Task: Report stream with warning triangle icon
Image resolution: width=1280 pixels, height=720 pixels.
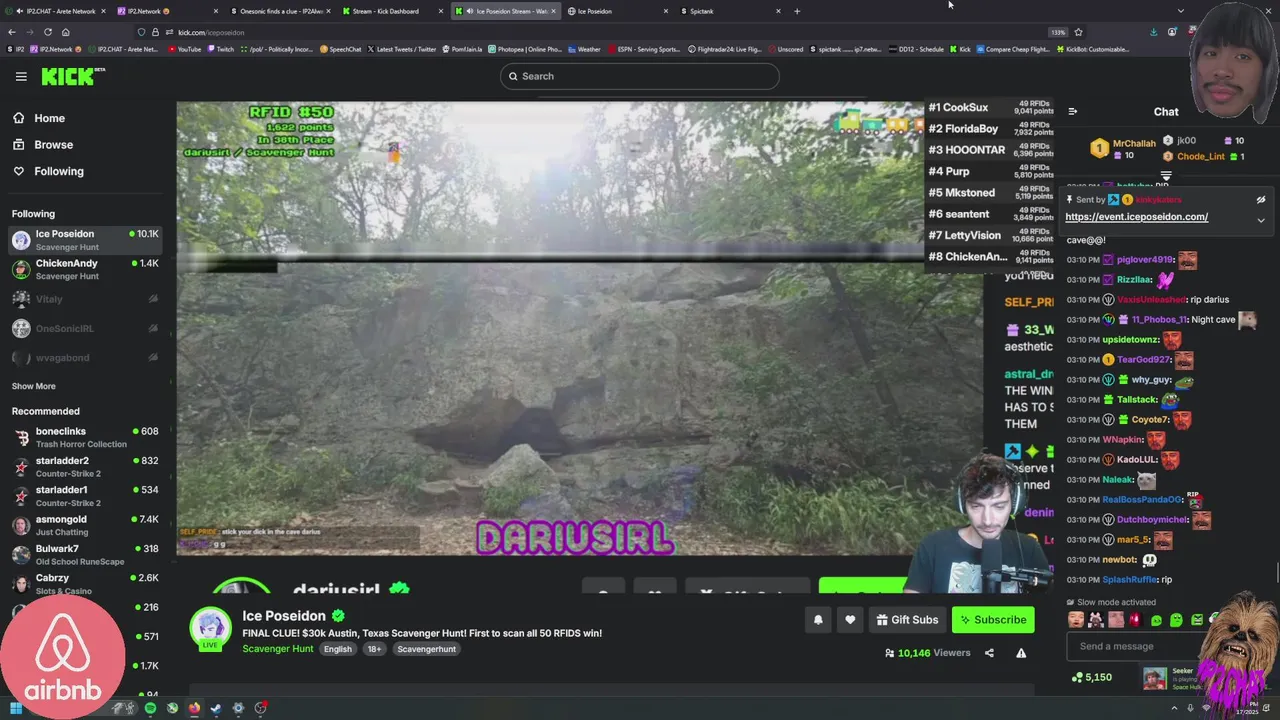Action: 1021,653
